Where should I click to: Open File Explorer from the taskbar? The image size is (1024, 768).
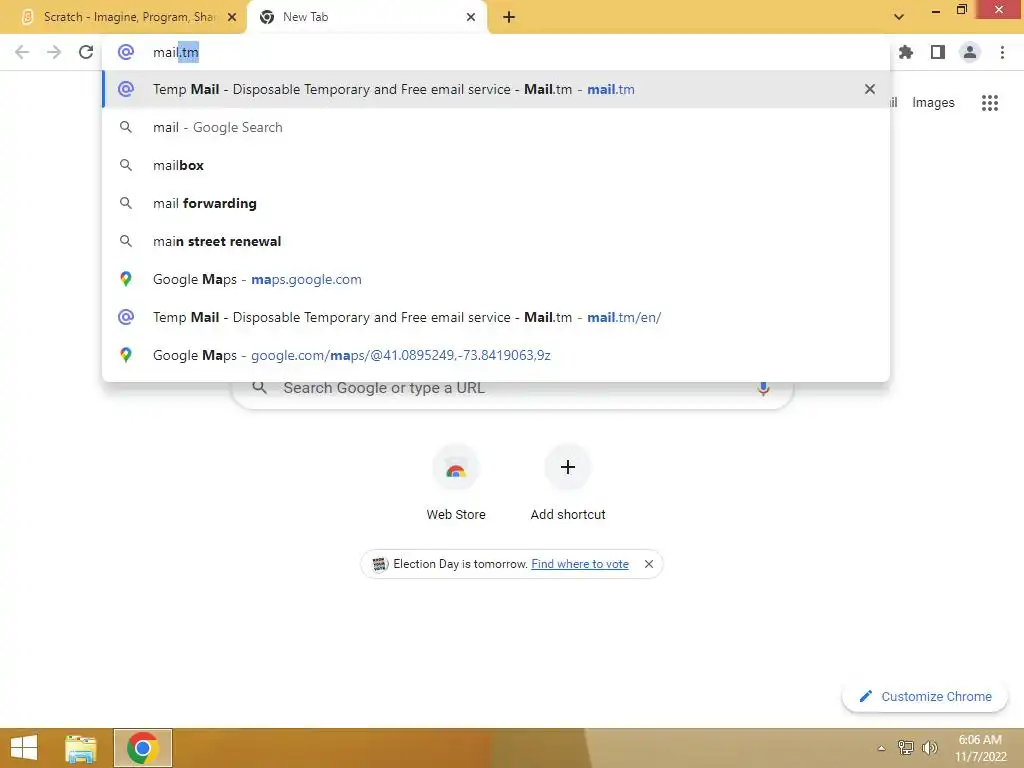81,748
